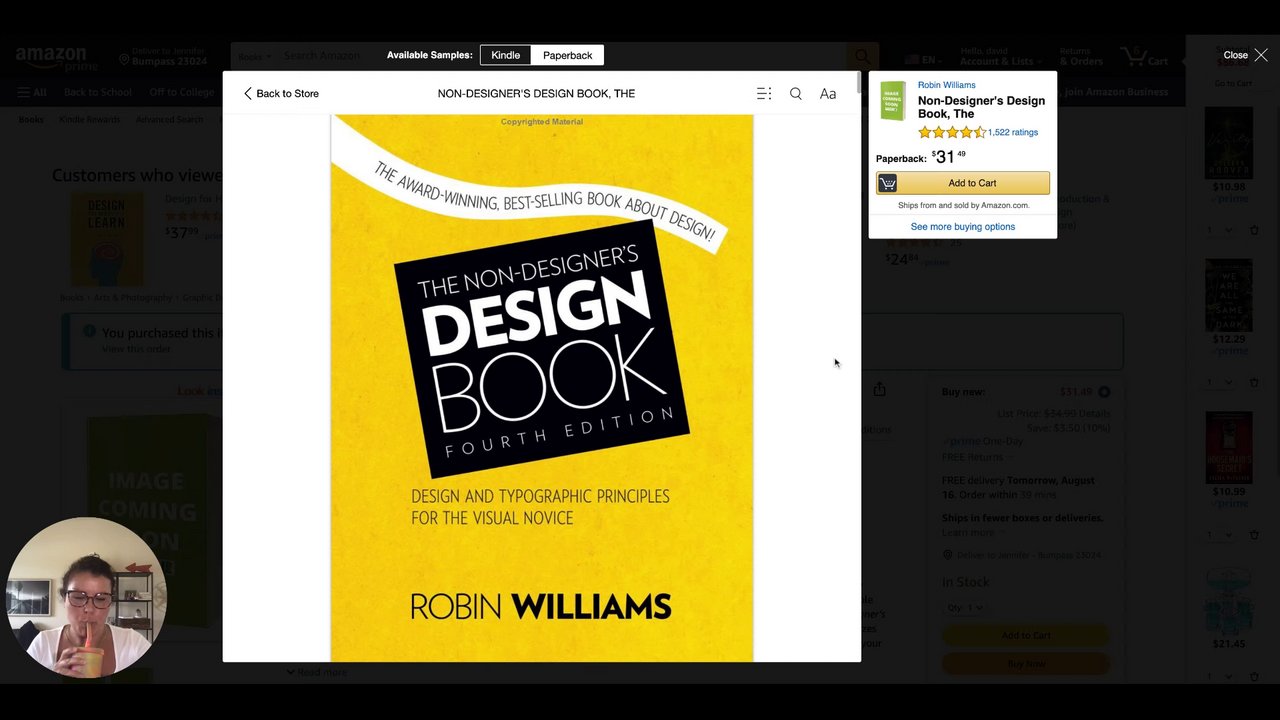Image resolution: width=1280 pixels, height=720 pixels.
Task: Open the Robin Williams author link
Action: click(x=946, y=85)
